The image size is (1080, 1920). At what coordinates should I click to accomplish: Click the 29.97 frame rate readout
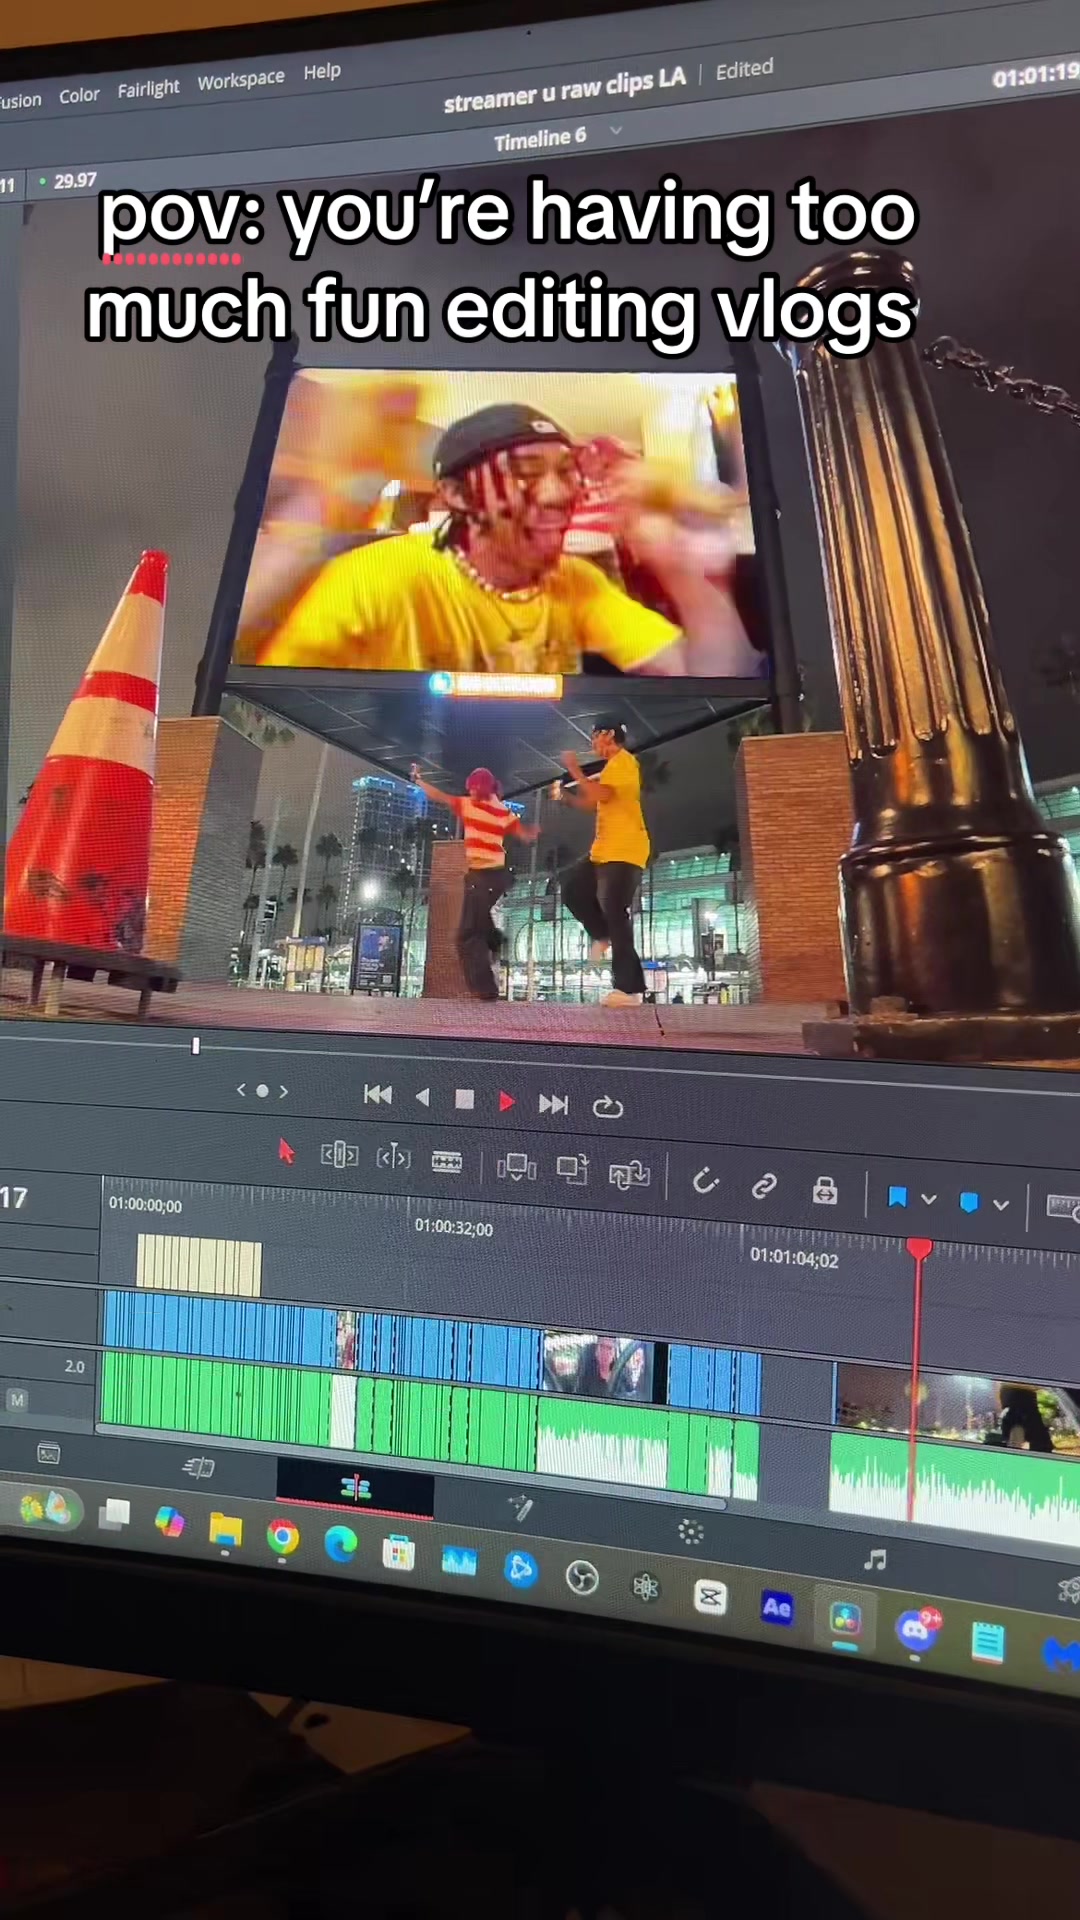pyautogui.click(x=75, y=181)
